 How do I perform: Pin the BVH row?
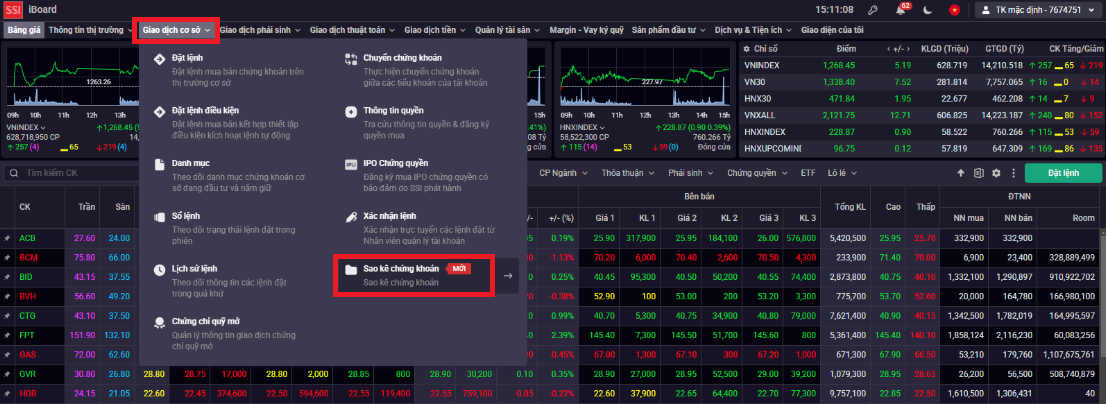tap(7, 296)
